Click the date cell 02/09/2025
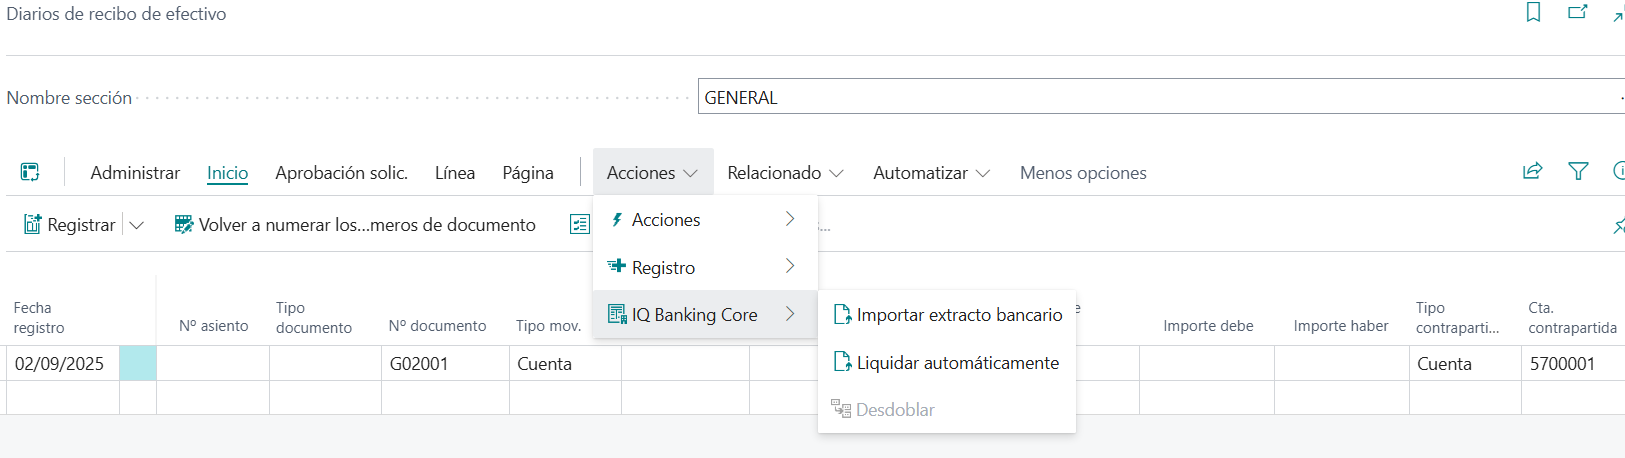Screen dimensions: 1625x458 63,364
